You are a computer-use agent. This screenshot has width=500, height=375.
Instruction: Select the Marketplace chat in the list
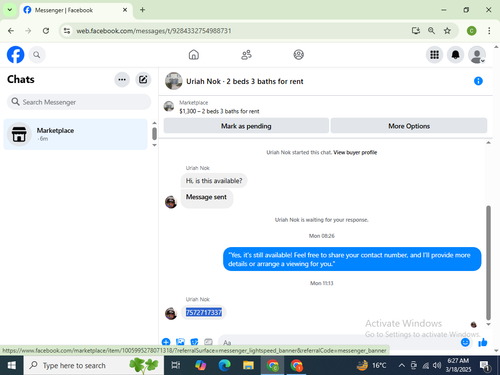tap(75, 134)
